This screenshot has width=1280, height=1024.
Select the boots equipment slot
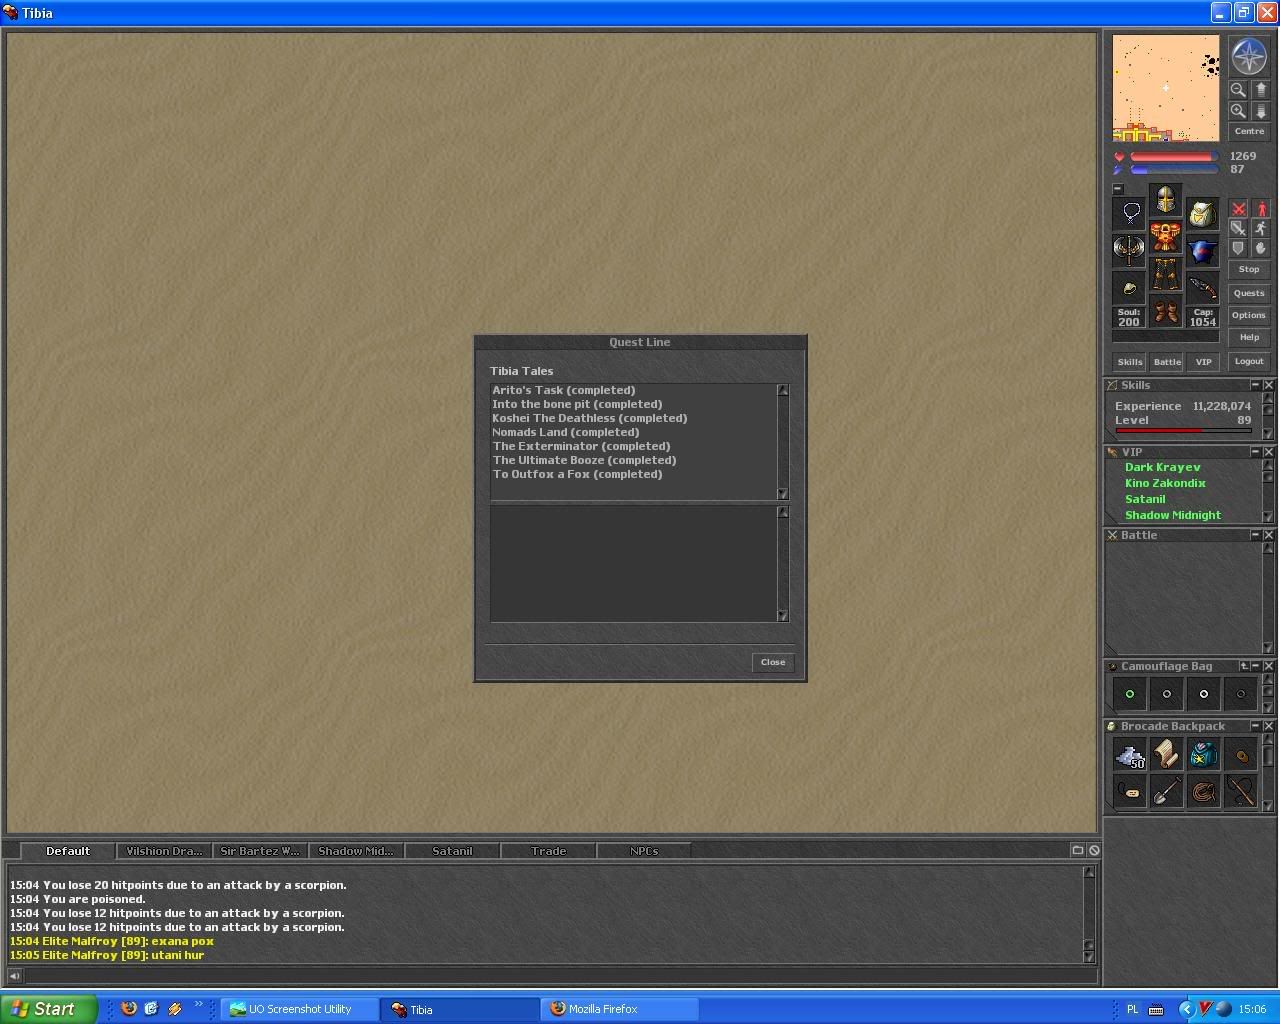click(x=1166, y=311)
